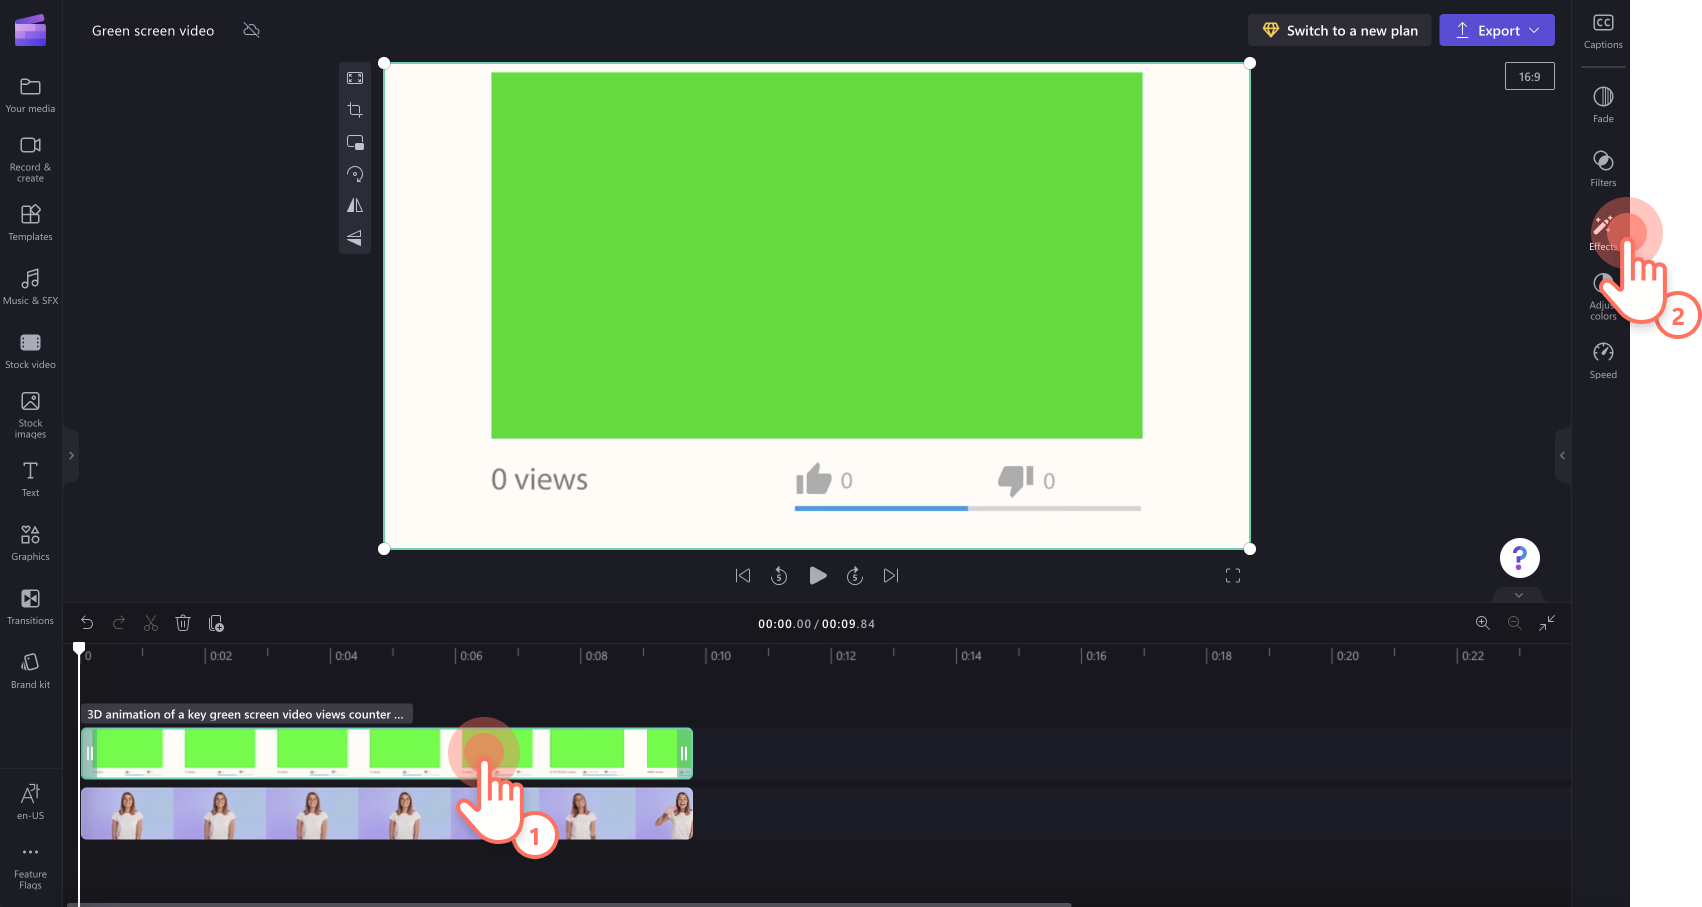Open the Transitions panel
The height and width of the screenshot is (907, 1702).
30,604
